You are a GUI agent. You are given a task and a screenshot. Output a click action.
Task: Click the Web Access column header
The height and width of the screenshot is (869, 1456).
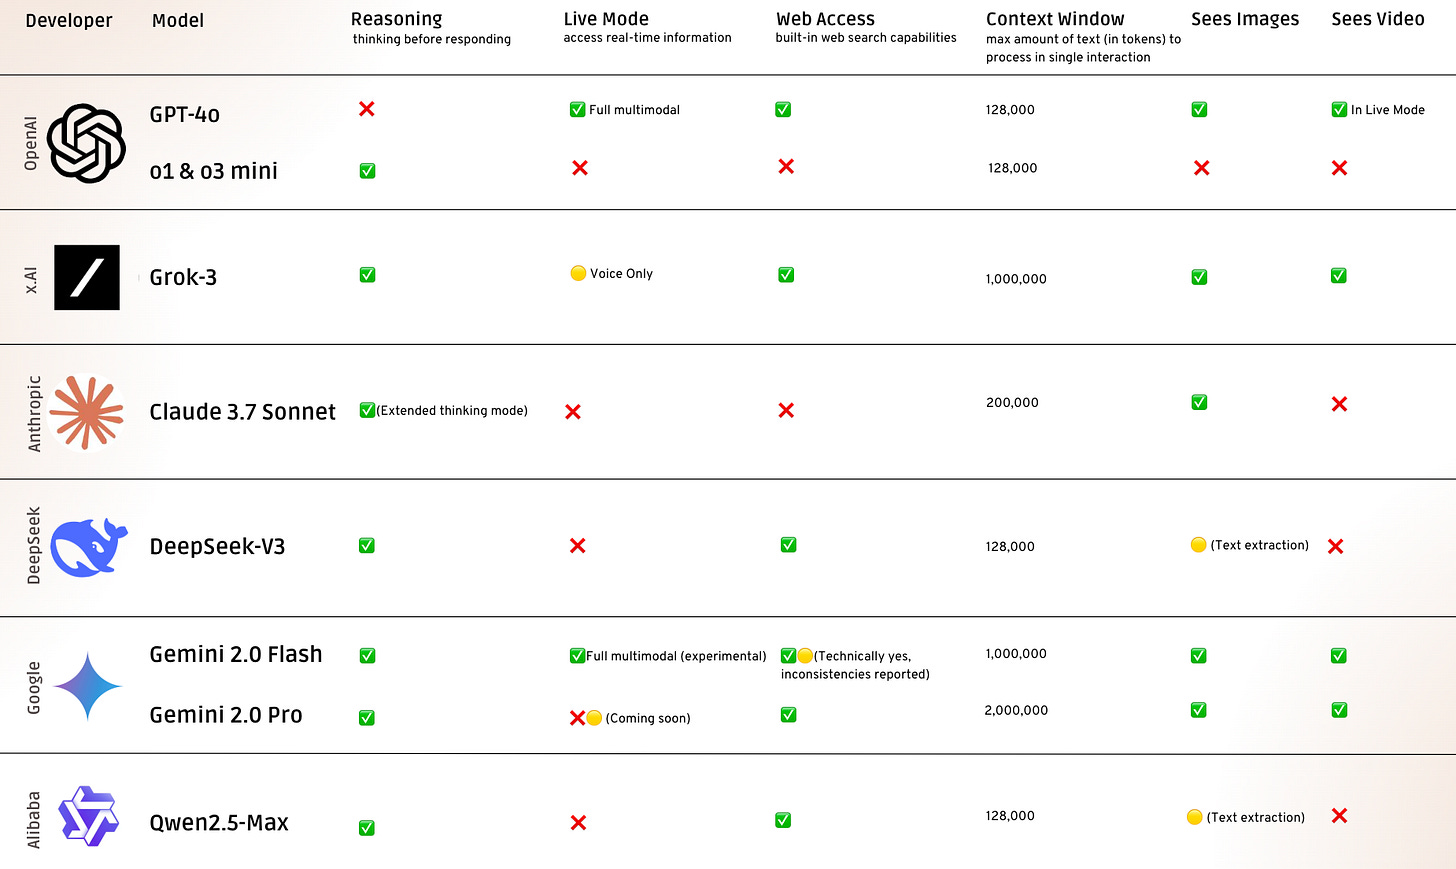coord(825,19)
